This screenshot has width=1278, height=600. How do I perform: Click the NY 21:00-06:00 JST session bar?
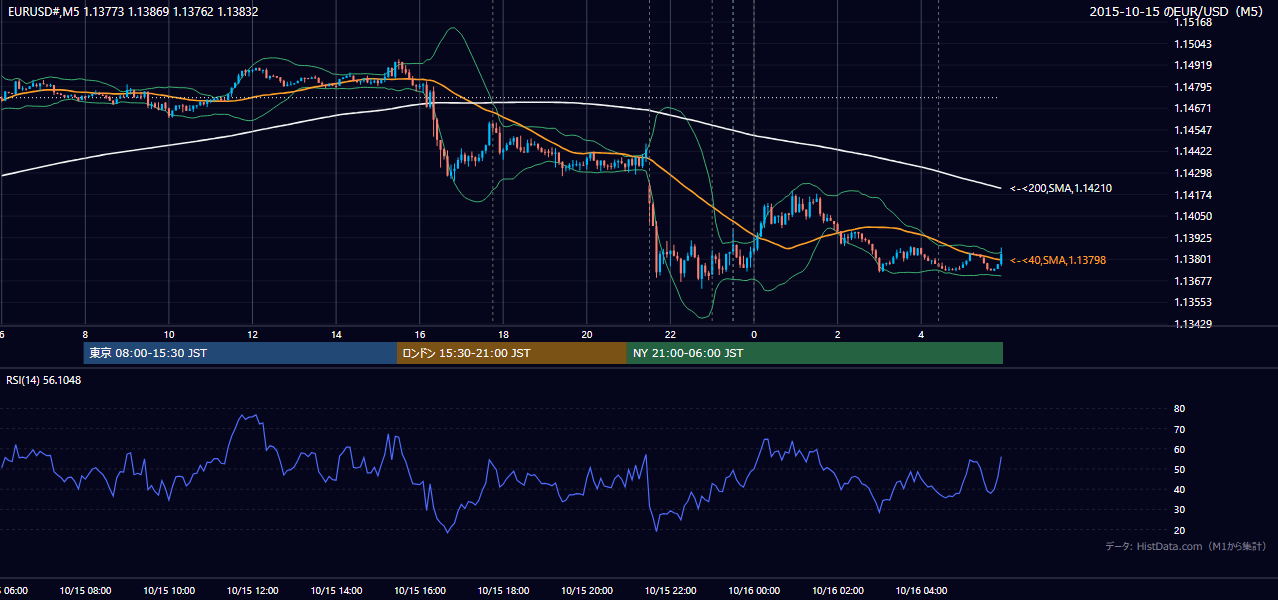tap(815, 353)
